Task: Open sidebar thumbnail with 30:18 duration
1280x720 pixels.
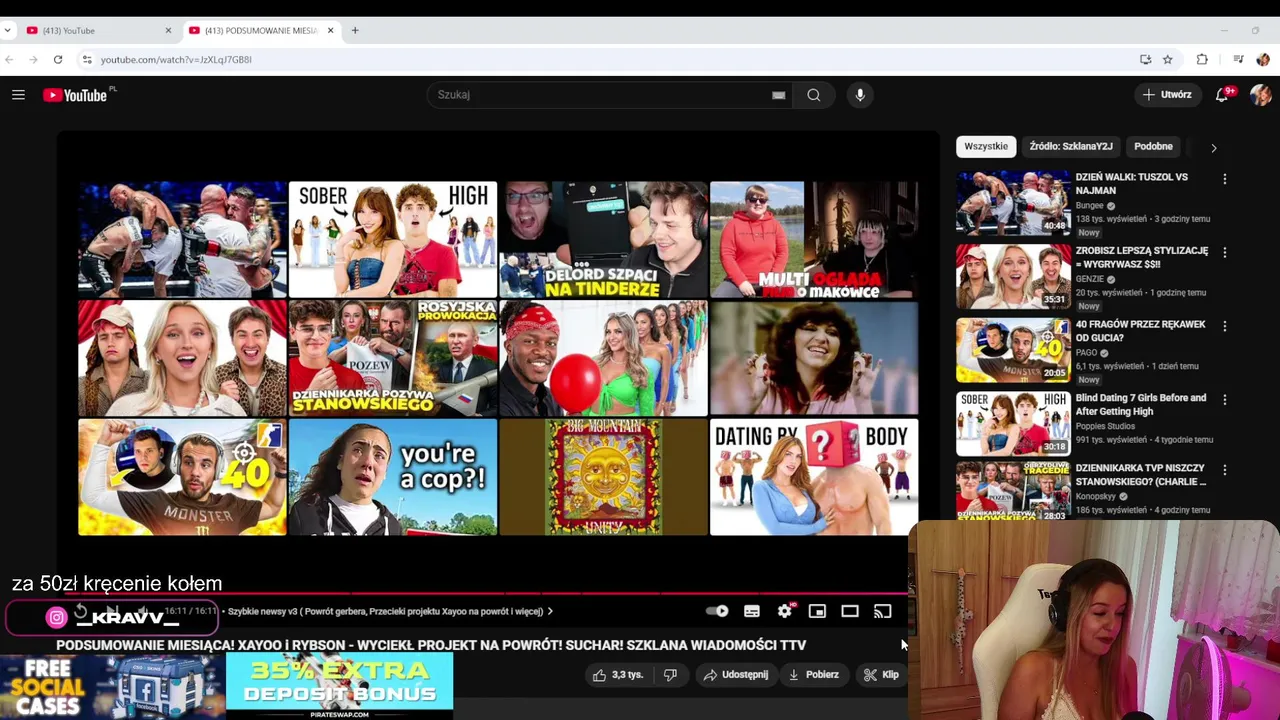Action: pos(1013,424)
